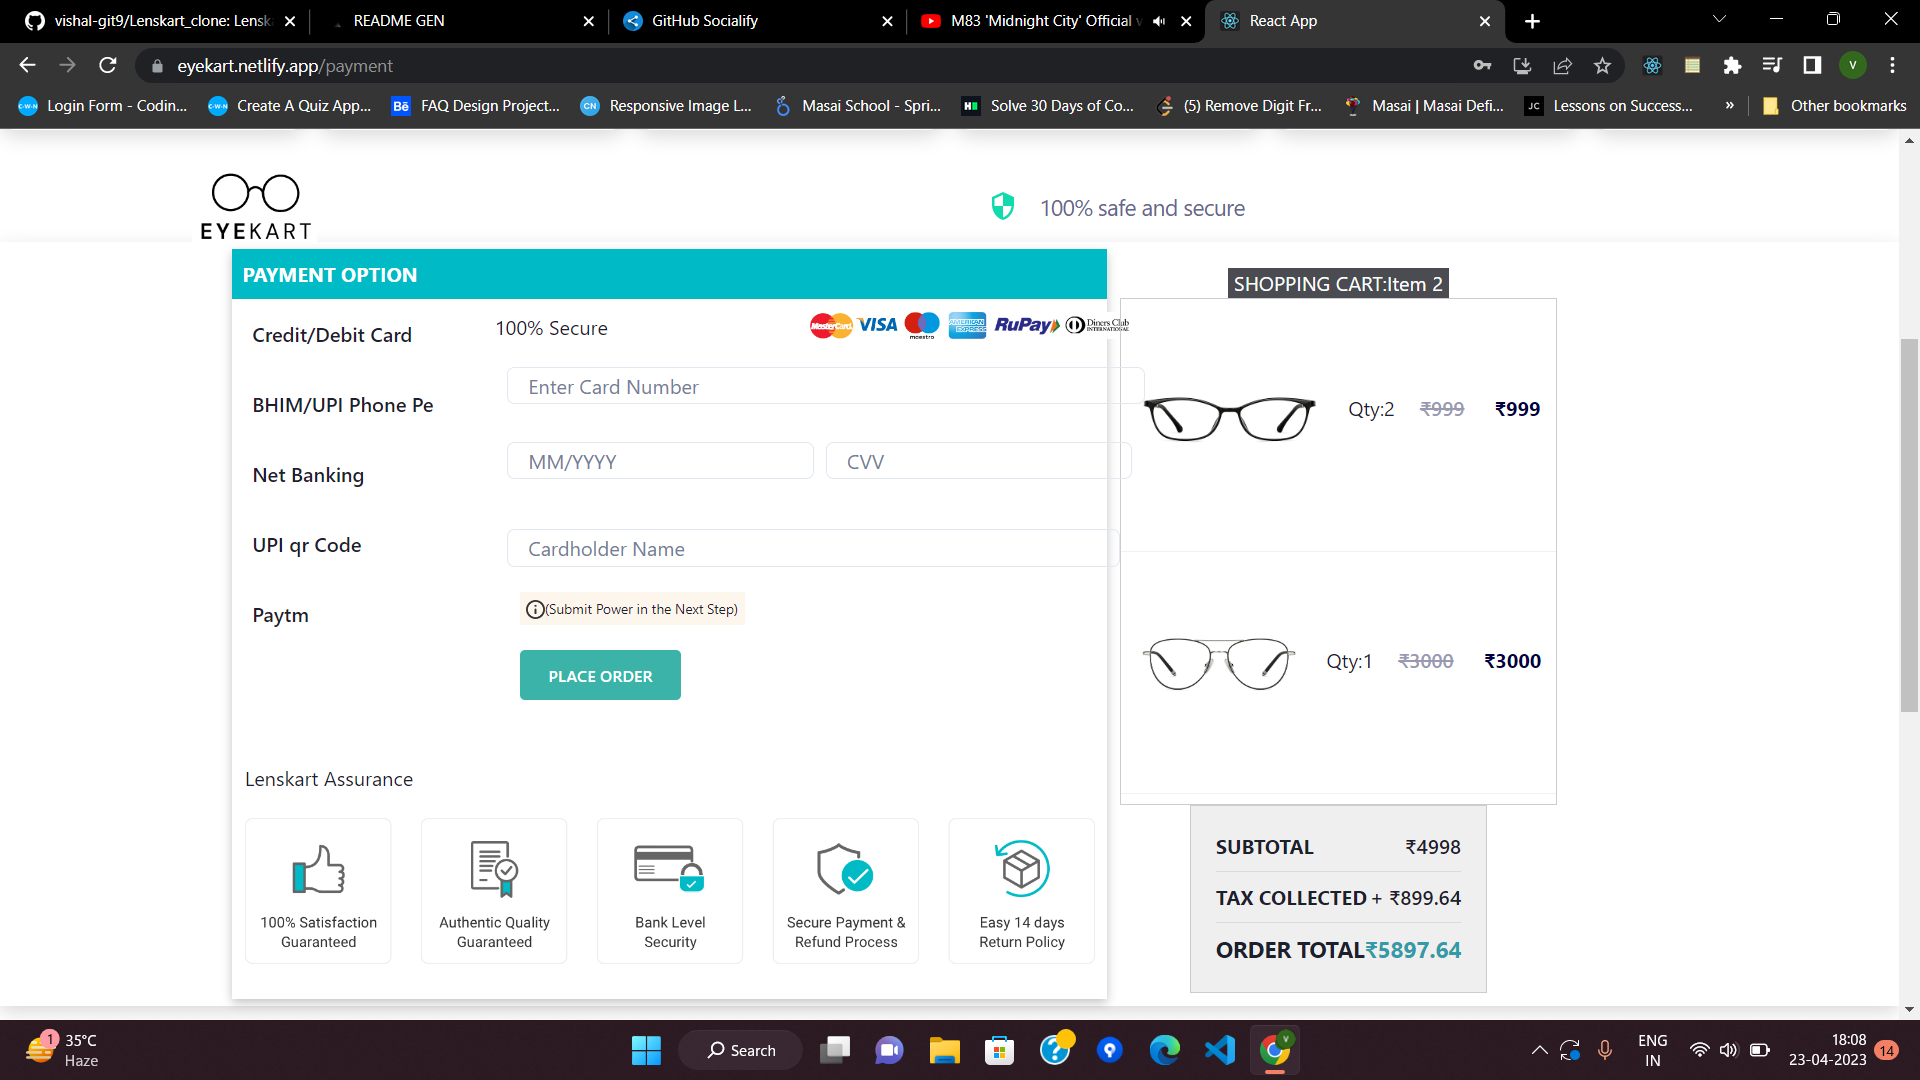Choose Paytm as payment option
This screenshot has height=1080, width=1920.
click(x=280, y=616)
